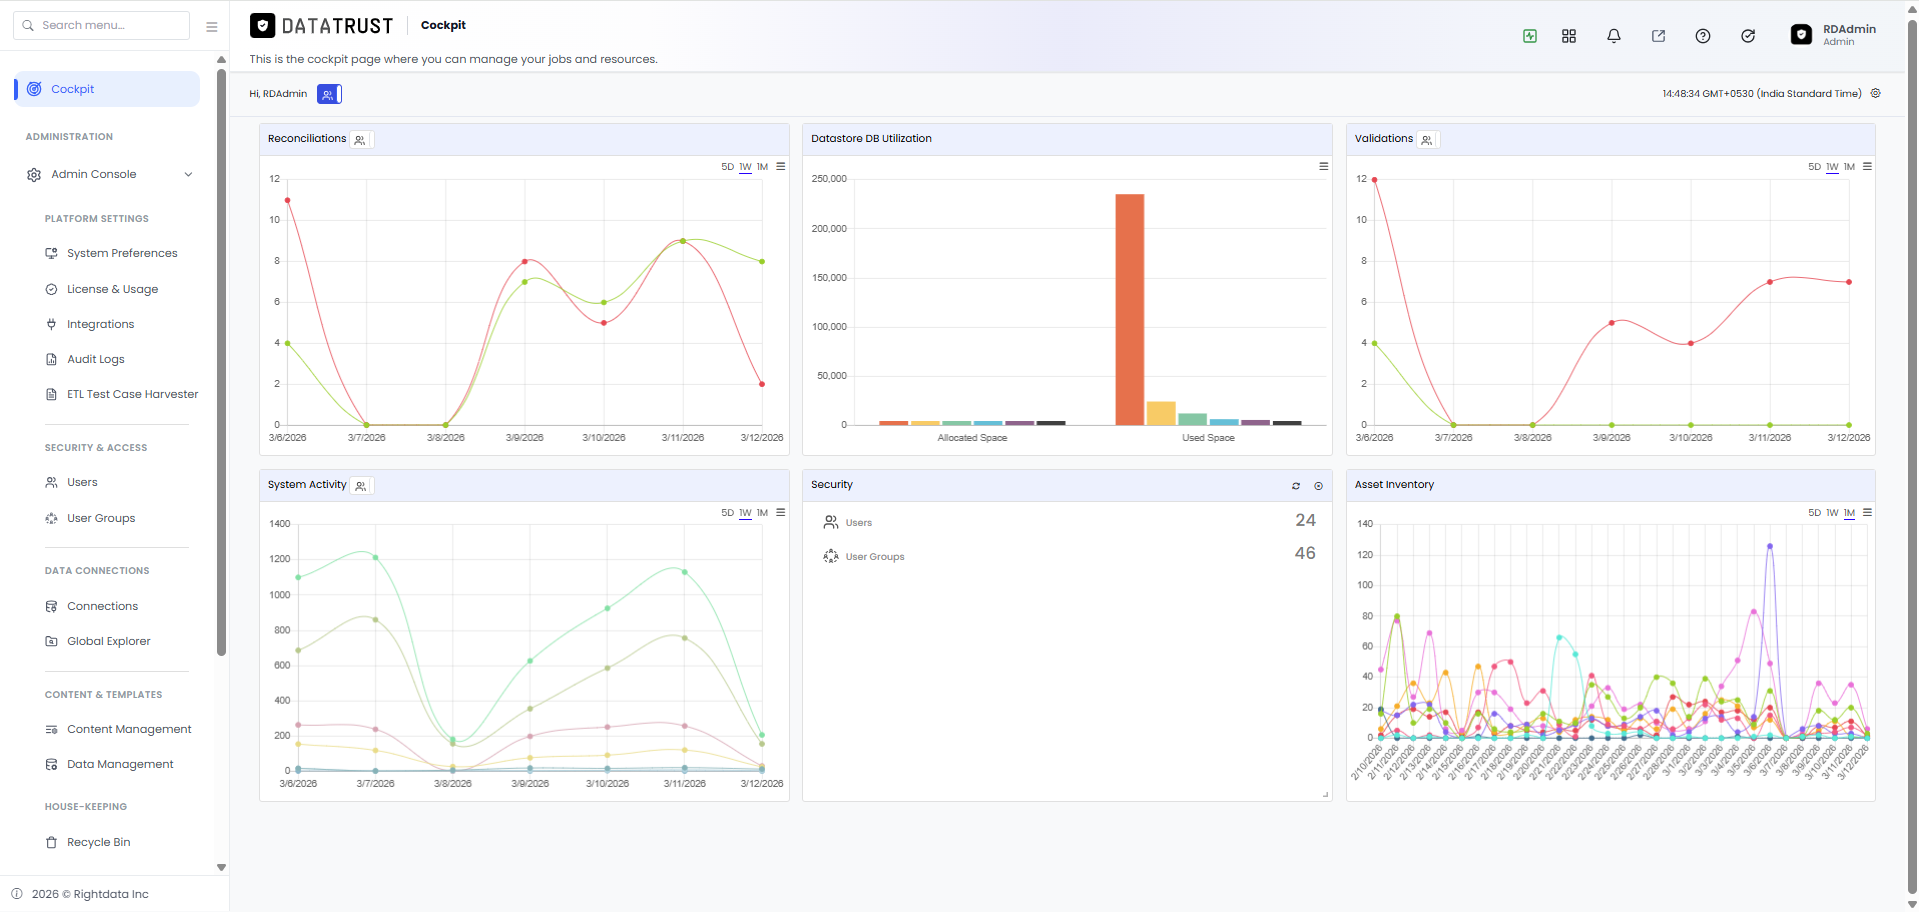Click the info icon in footer
This screenshot has height=912, width=1919.
click(17, 894)
